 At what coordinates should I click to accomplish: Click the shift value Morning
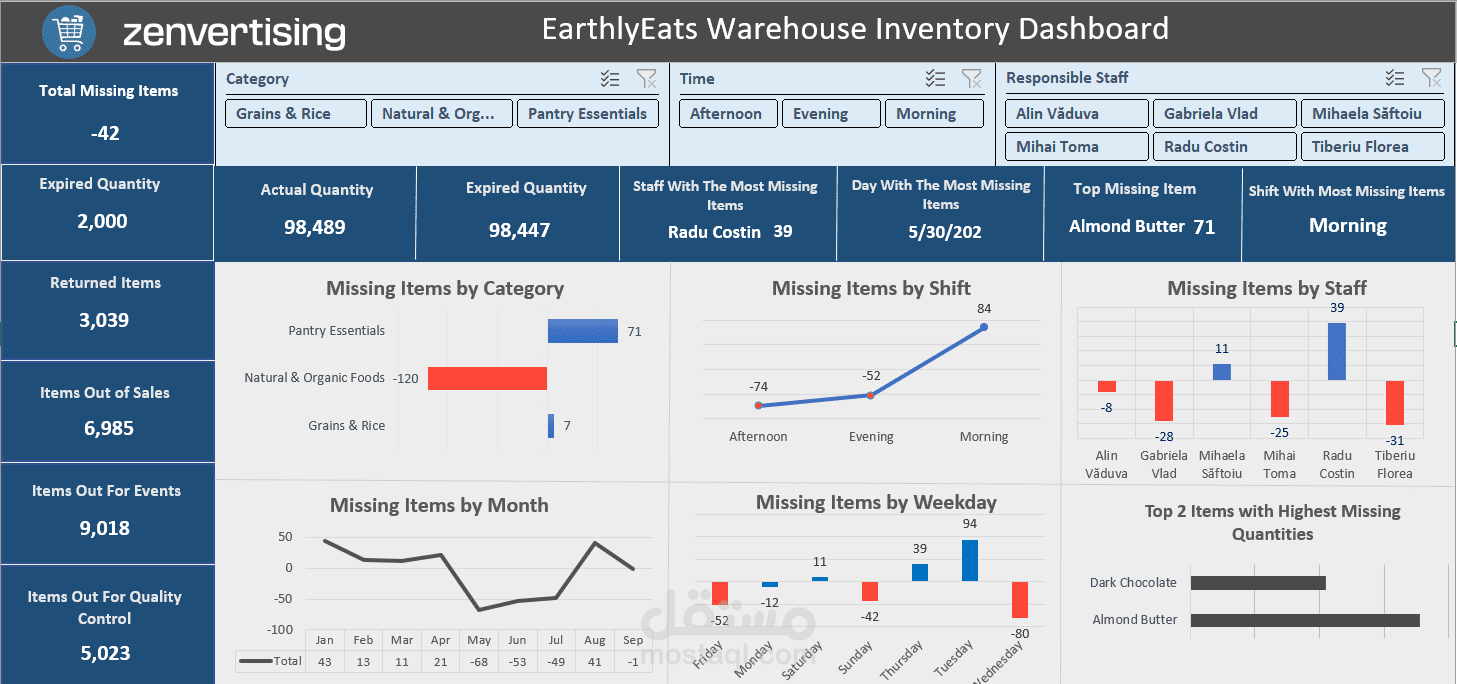1348,226
